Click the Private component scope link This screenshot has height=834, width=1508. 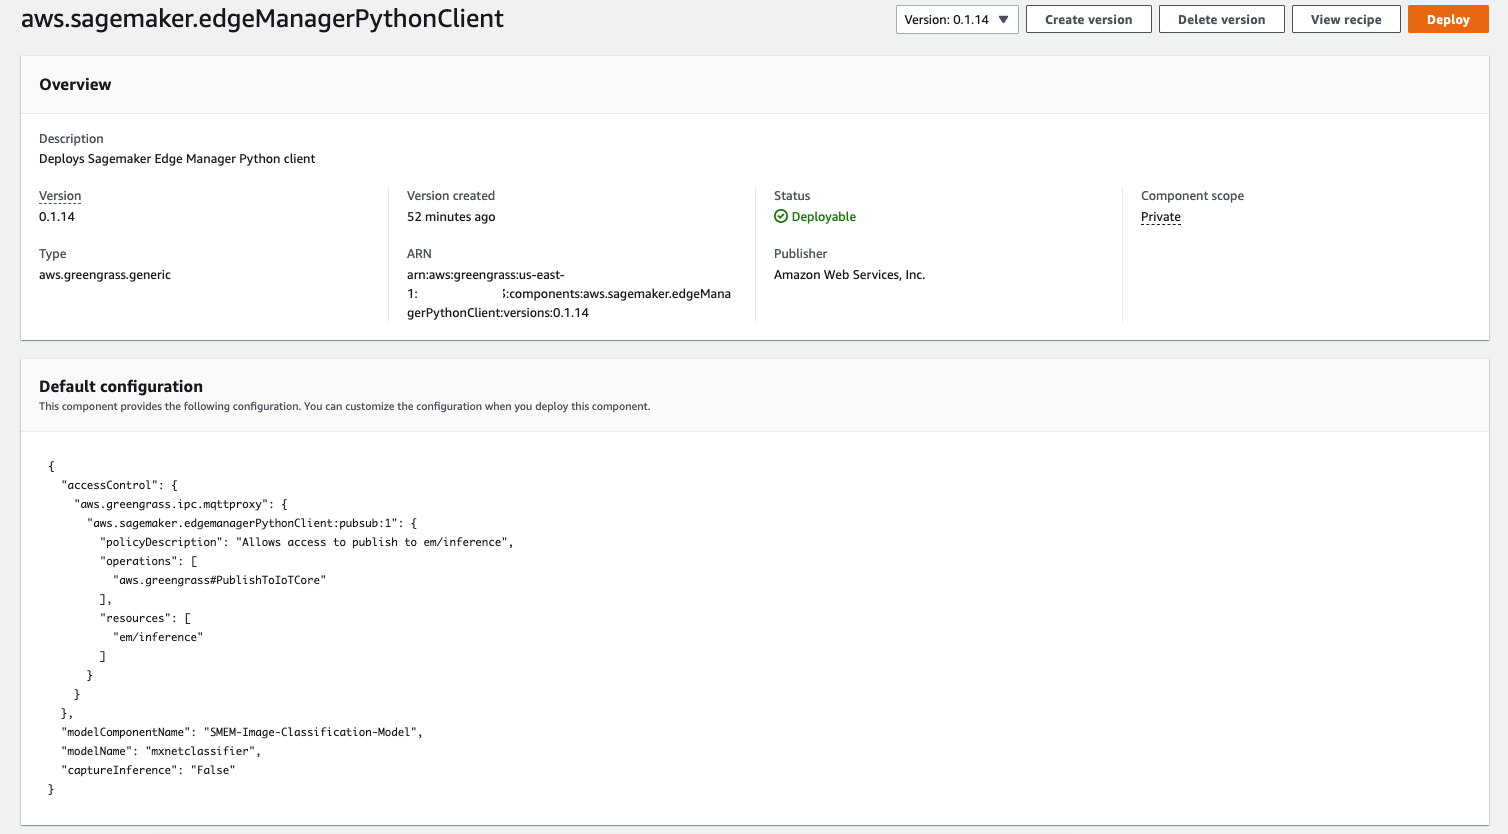(x=1161, y=217)
